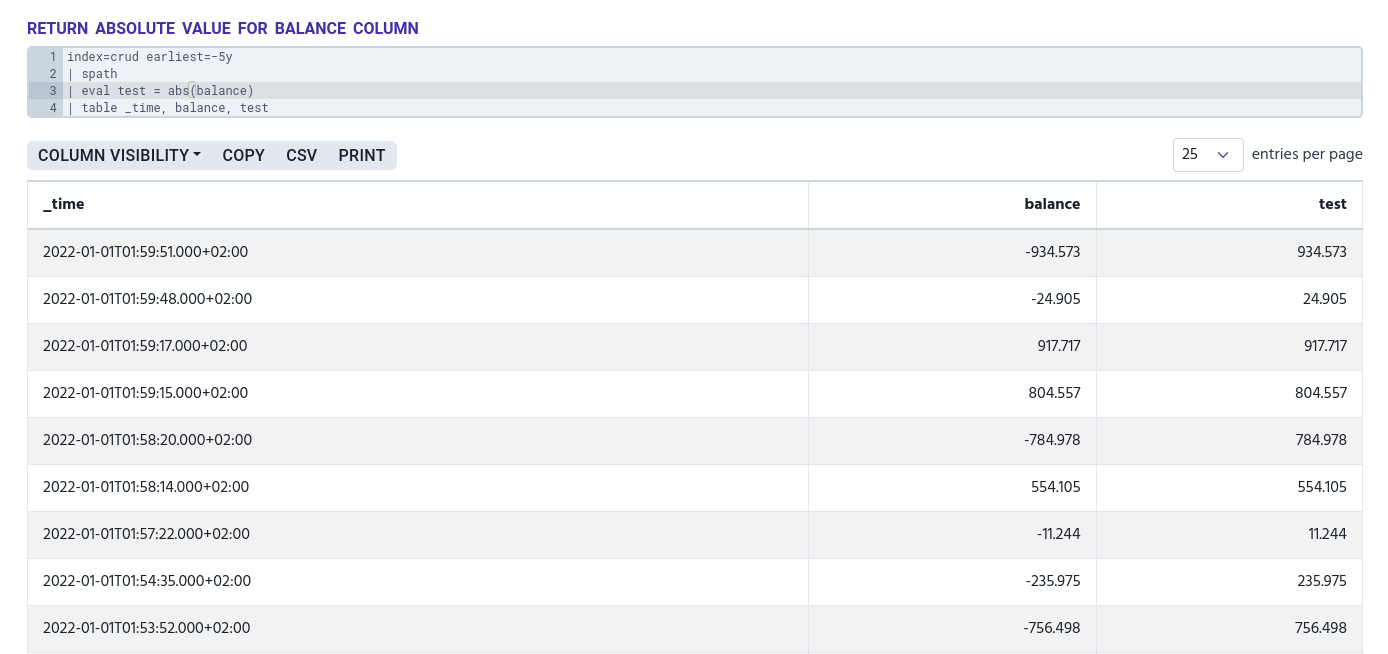The image size is (1388, 654).
Task: Sort the table by test column
Action: (x=1332, y=204)
